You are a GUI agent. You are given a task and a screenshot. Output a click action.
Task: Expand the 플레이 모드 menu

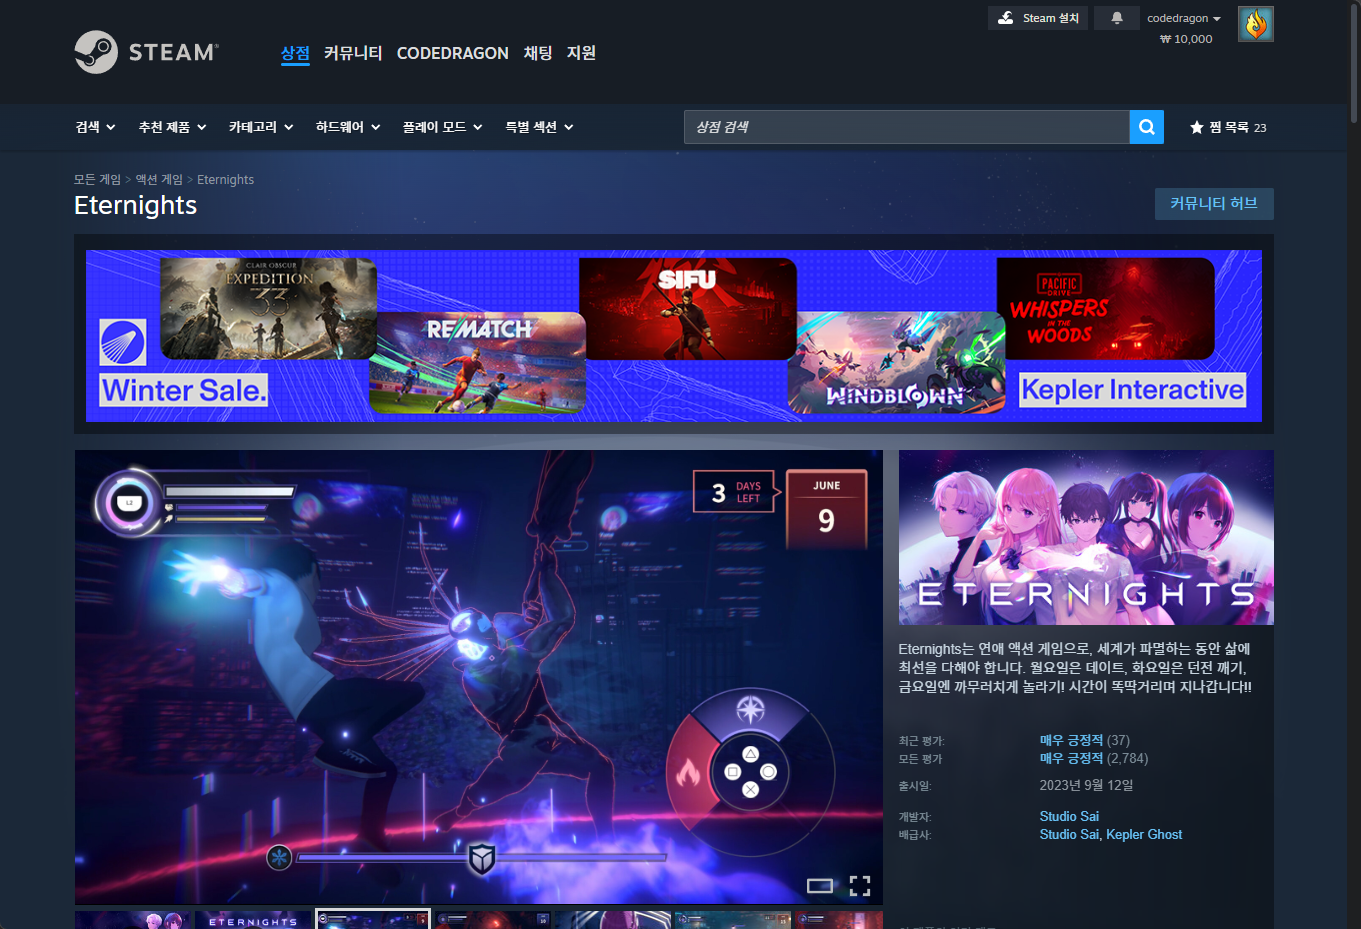pos(442,127)
